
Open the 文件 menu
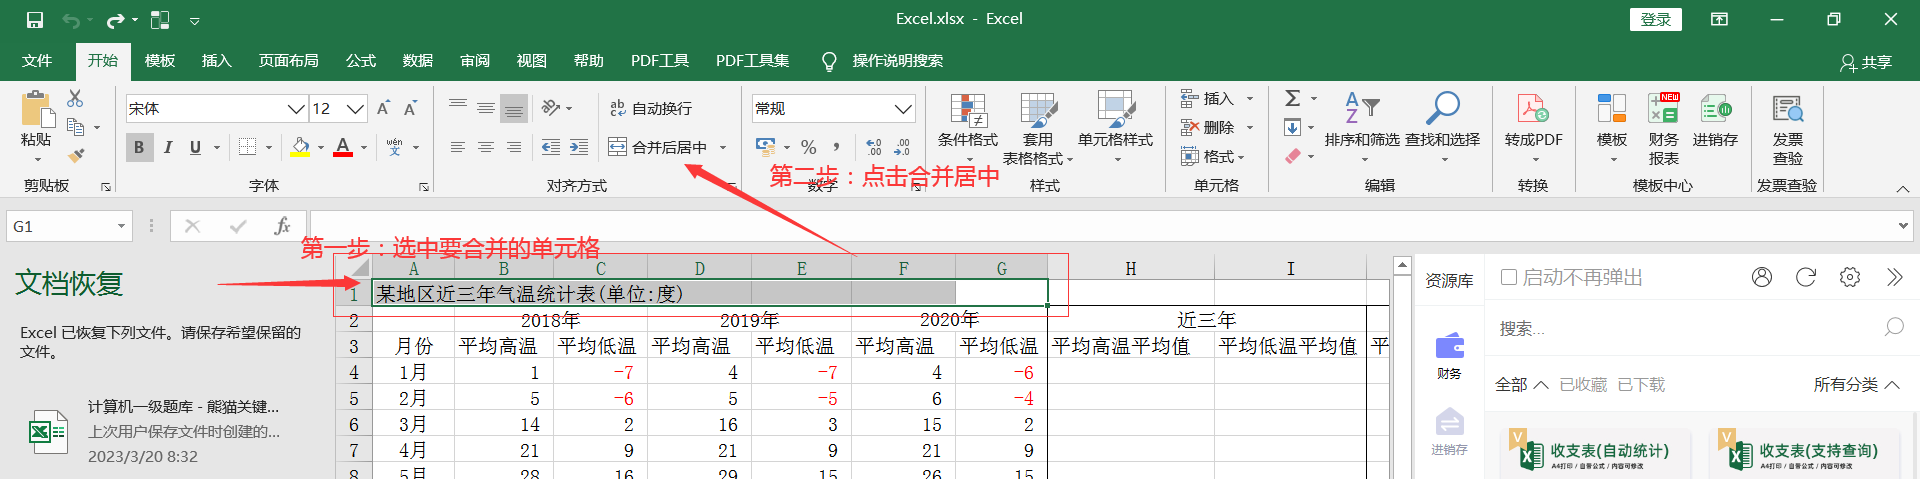37,61
